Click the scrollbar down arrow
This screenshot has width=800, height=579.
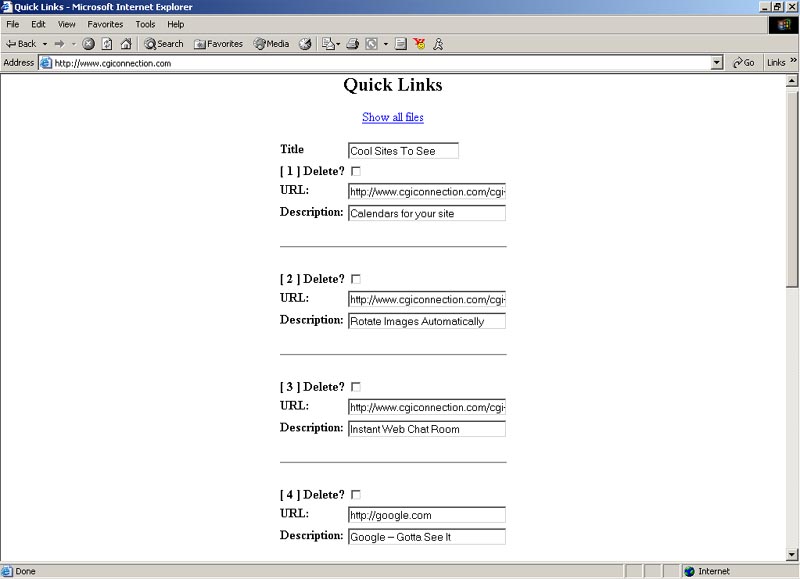[791, 555]
